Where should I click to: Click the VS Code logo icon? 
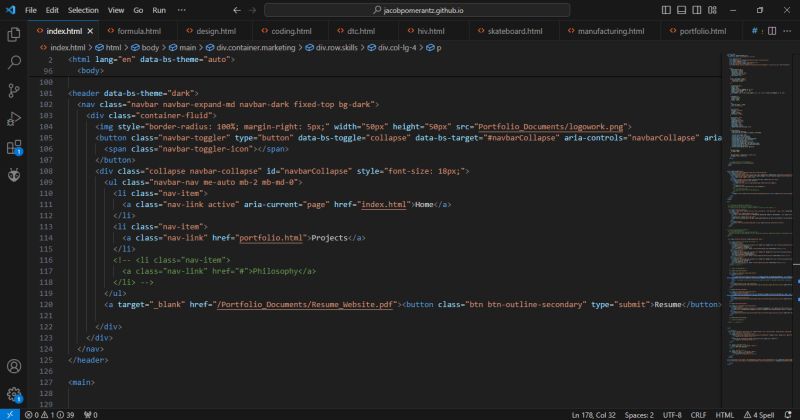[x=10, y=10]
